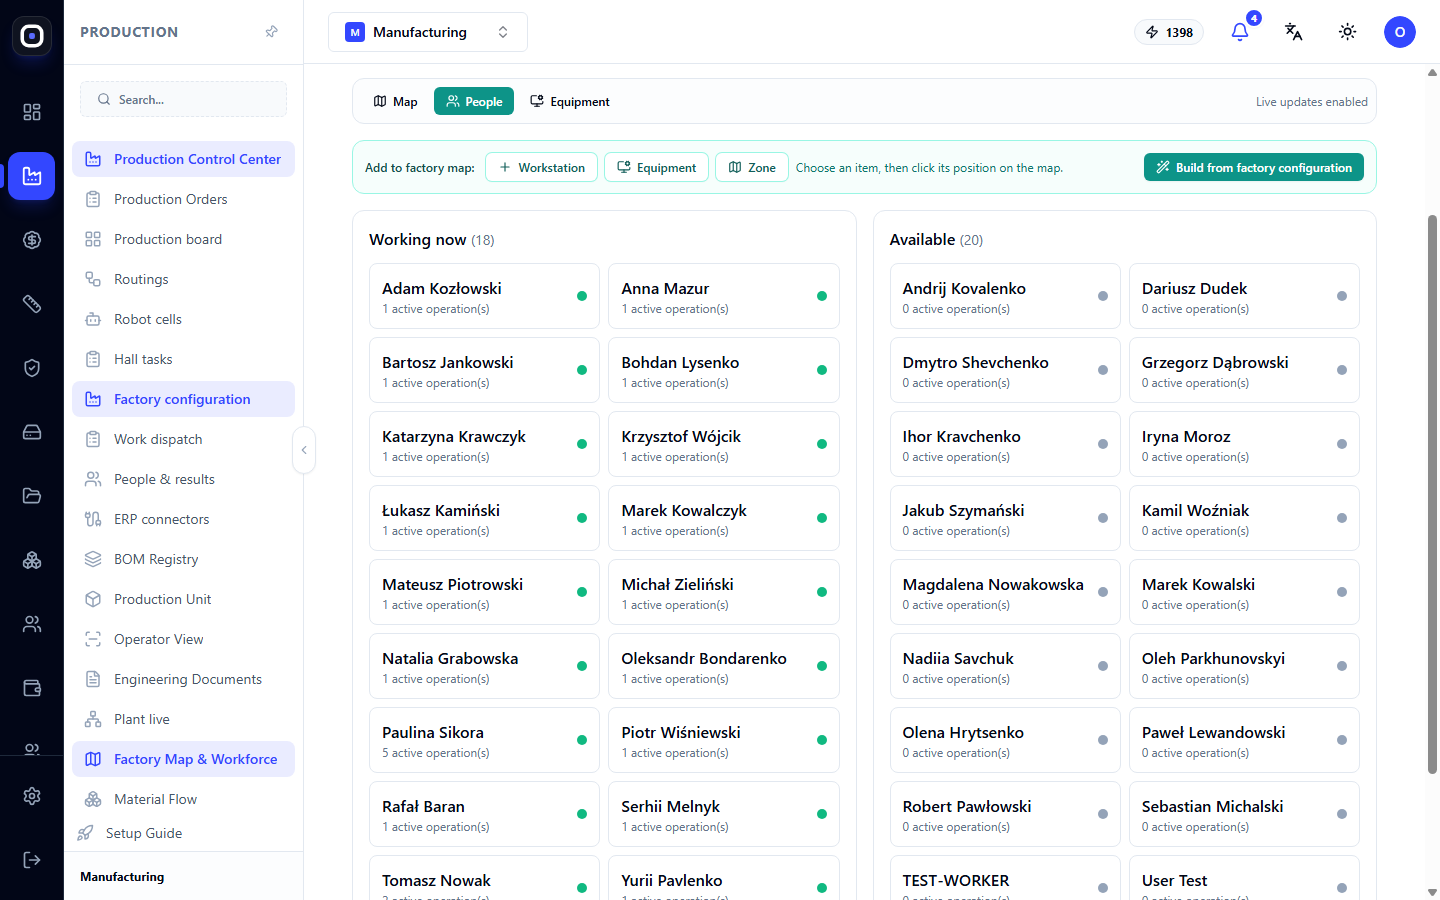This screenshot has height=900, width=1440.
Task: Click the 1398 credits badge
Action: (1169, 32)
